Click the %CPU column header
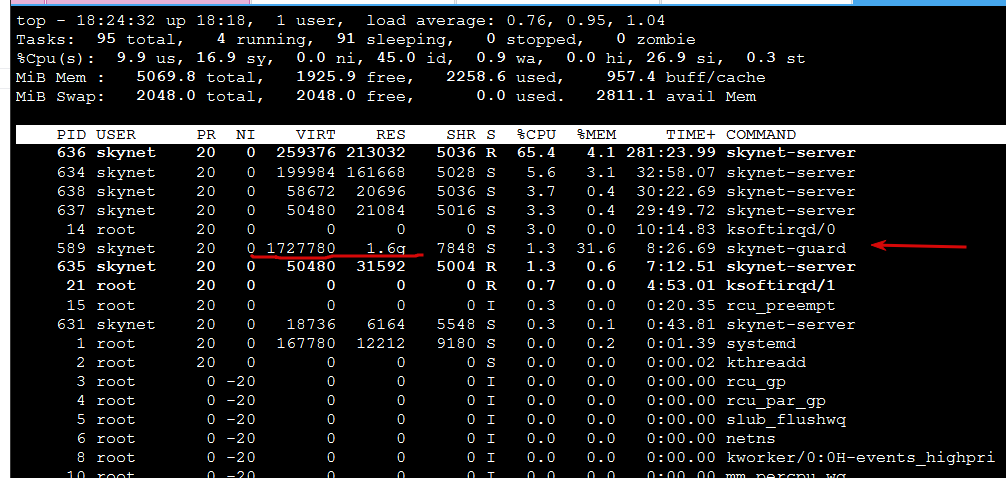The width and height of the screenshot is (1006, 478). click(536, 135)
